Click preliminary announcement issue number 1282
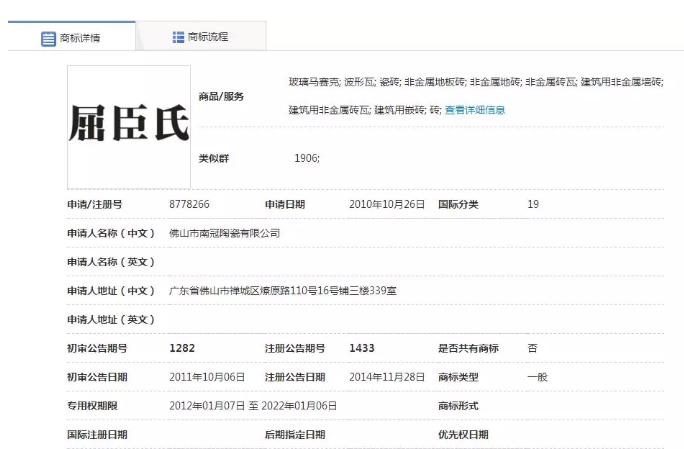 [x=181, y=348]
